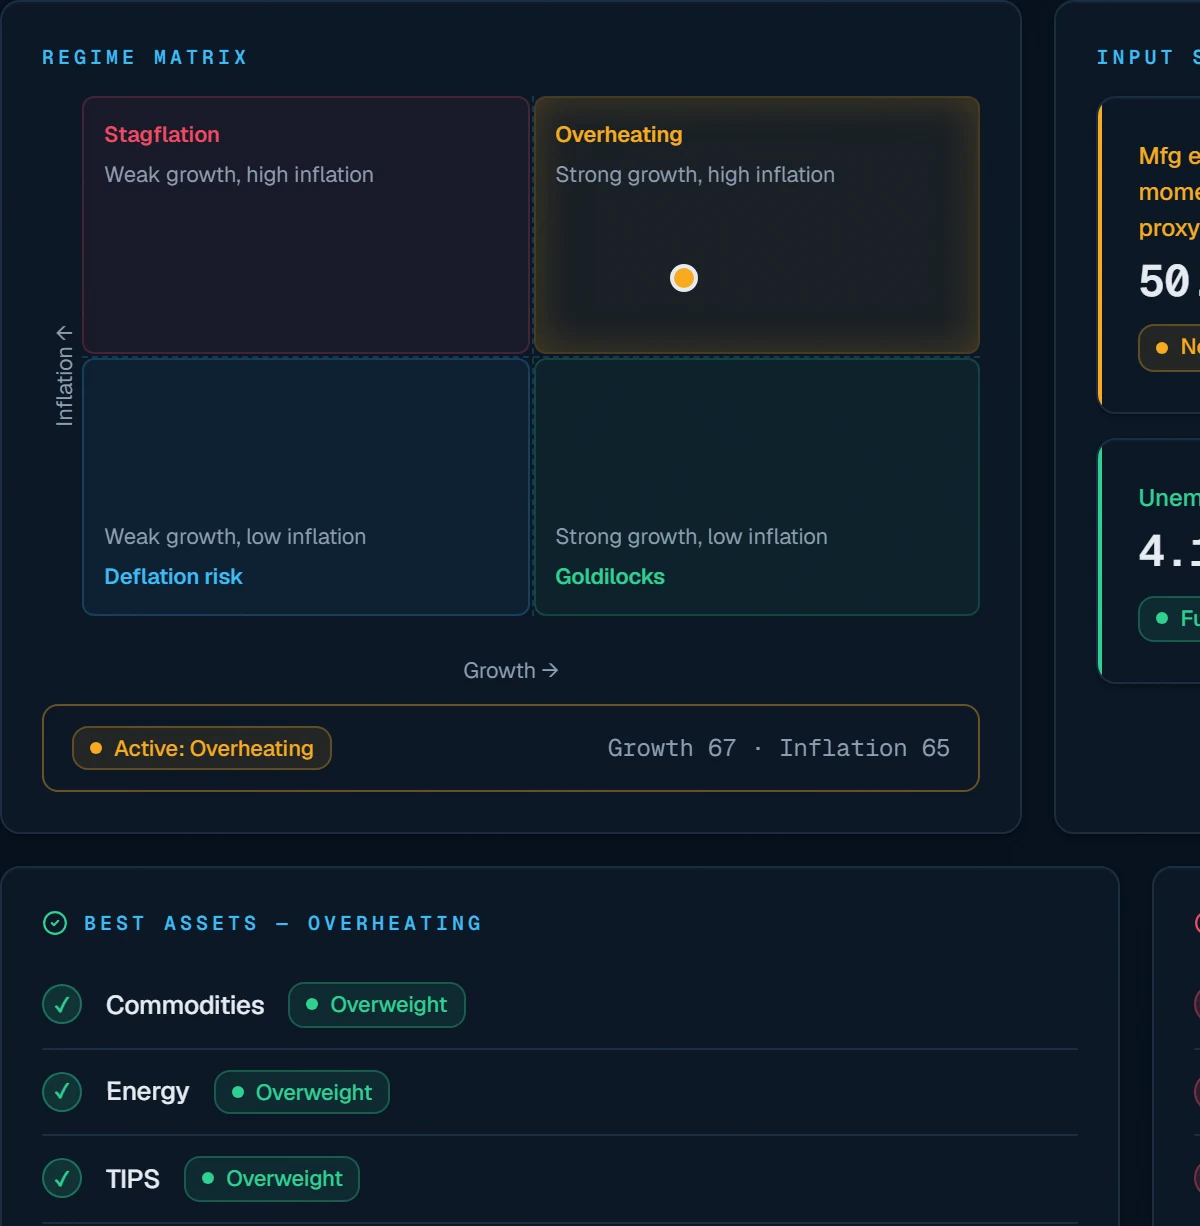This screenshot has height=1226, width=1200.
Task: Click the Overweight badge for TIPS
Action: pyautogui.click(x=272, y=1179)
